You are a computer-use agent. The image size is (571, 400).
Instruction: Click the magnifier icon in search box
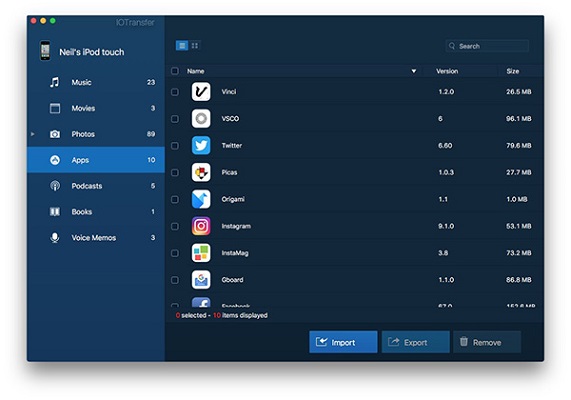[x=452, y=46]
